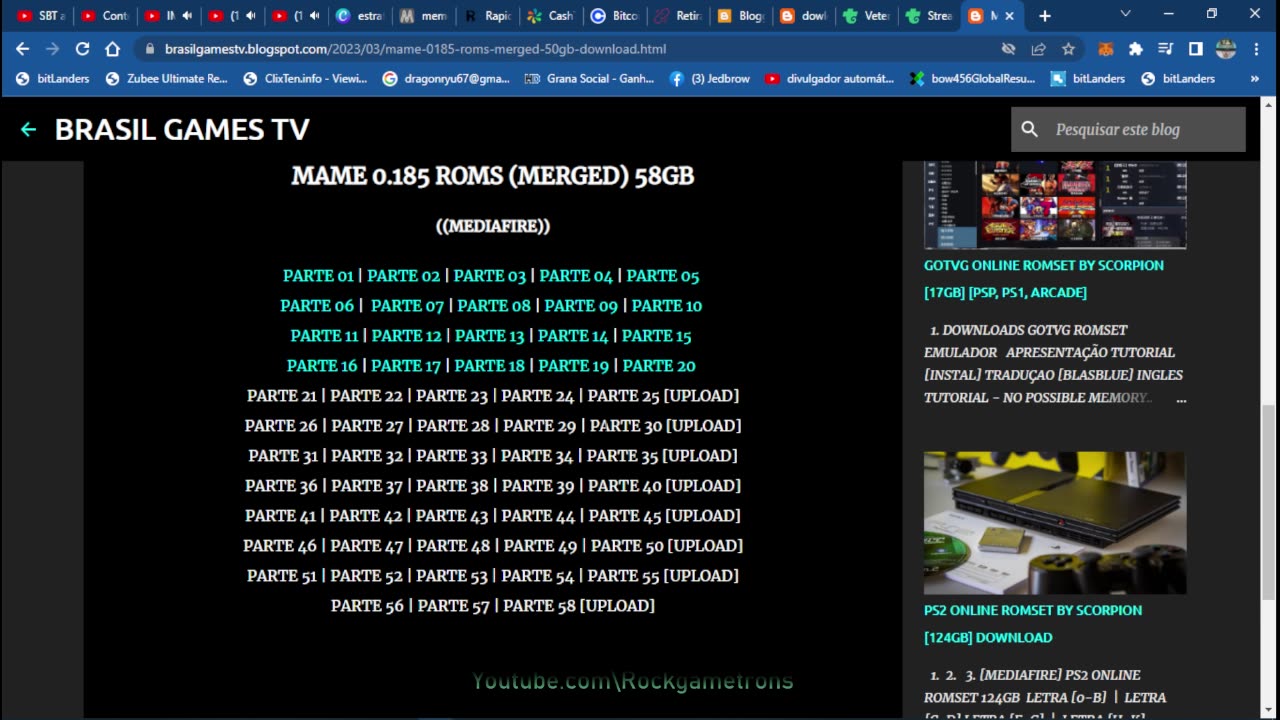Click the scrollbar down arrow
This screenshot has width=1280, height=720.
pos(1268,711)
